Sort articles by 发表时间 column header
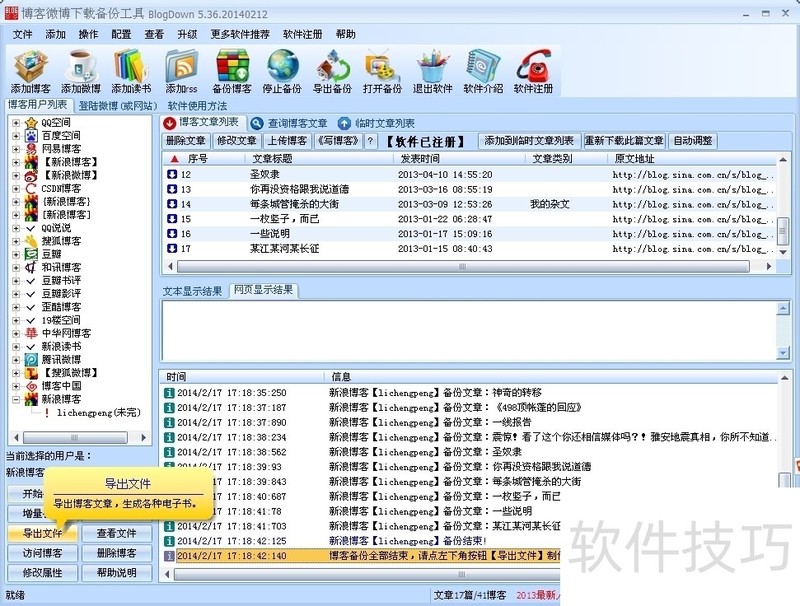800x606 pixels. point(420,159)
